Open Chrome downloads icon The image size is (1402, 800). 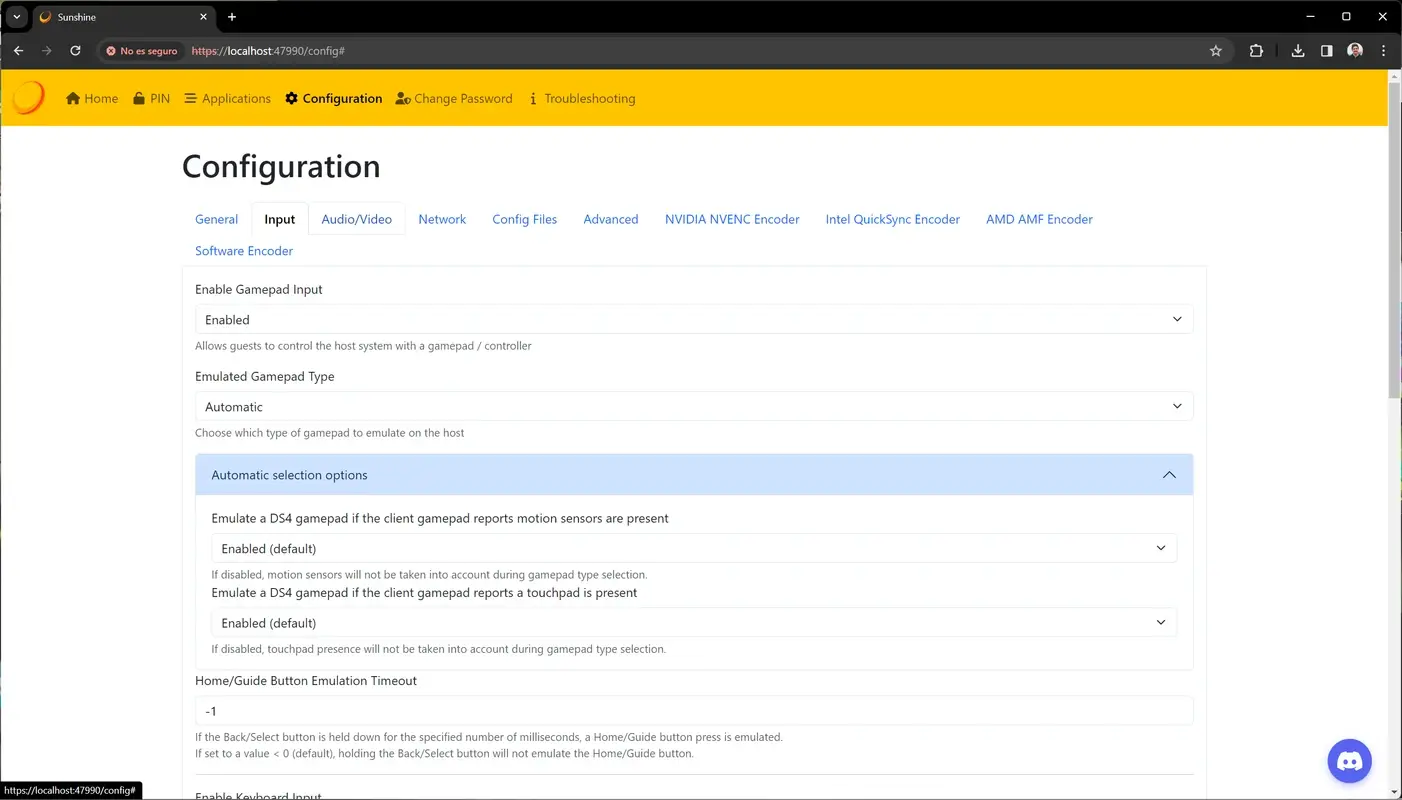tap(1298, 51)
